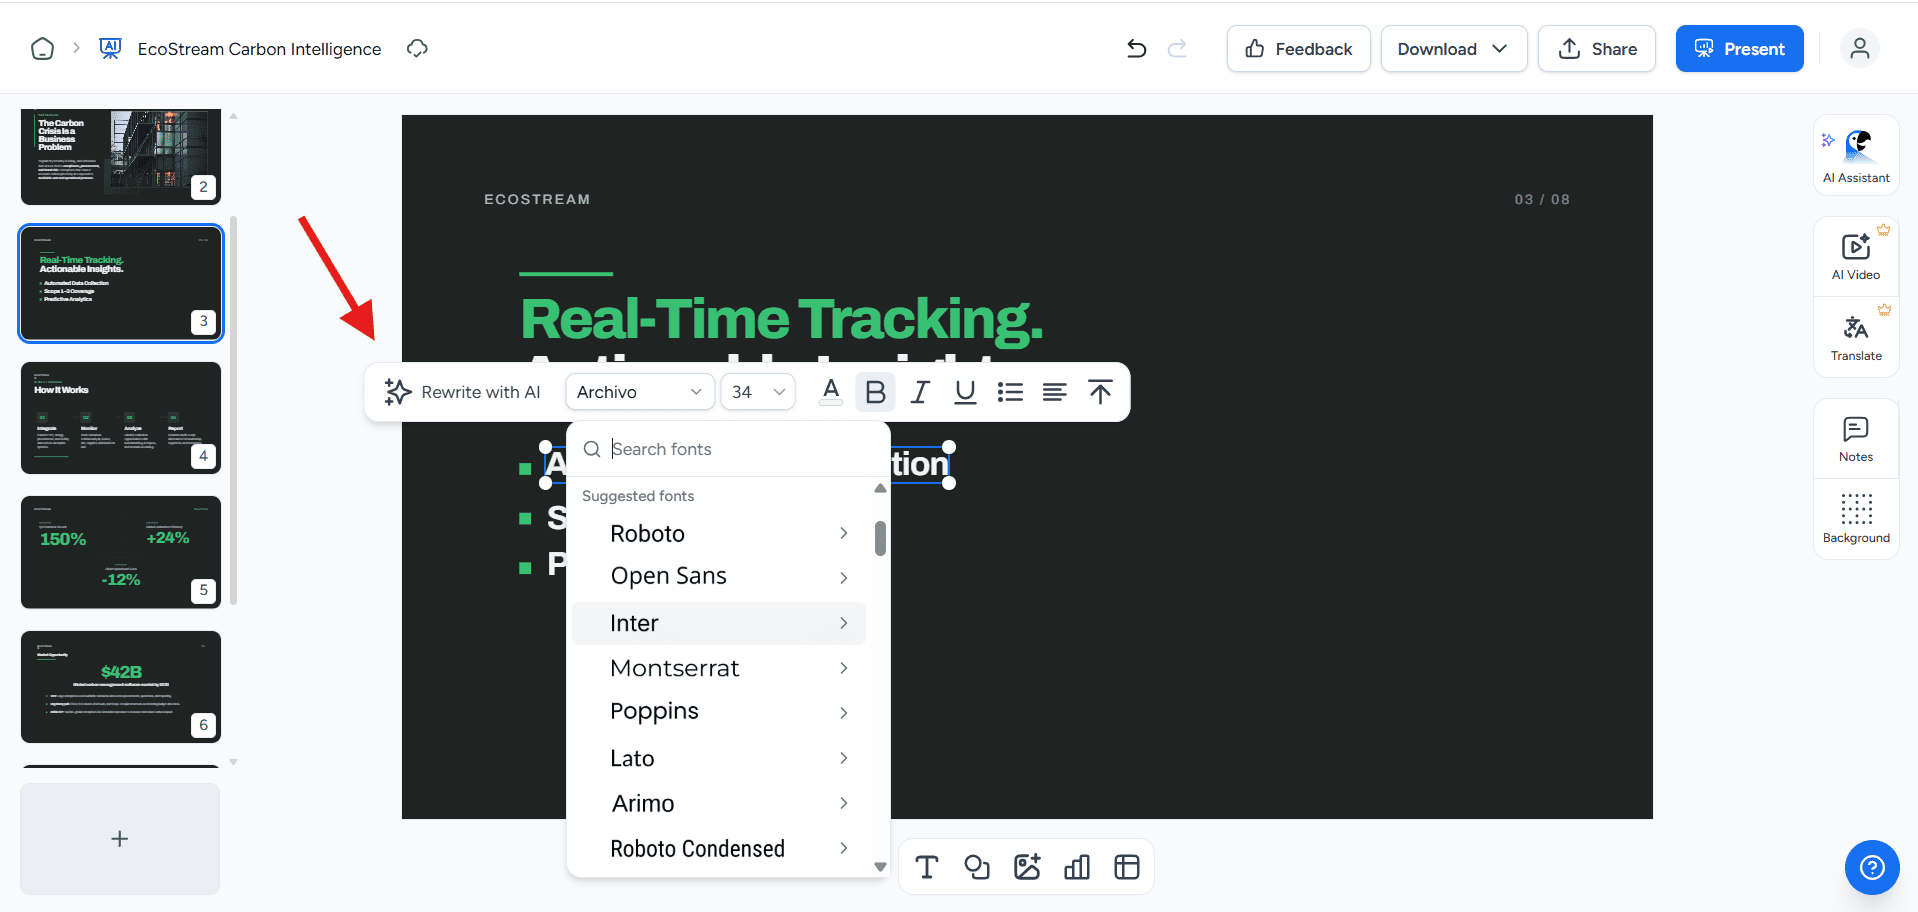
Task: Add a new slide with plus button
Action: pos(120,839)
